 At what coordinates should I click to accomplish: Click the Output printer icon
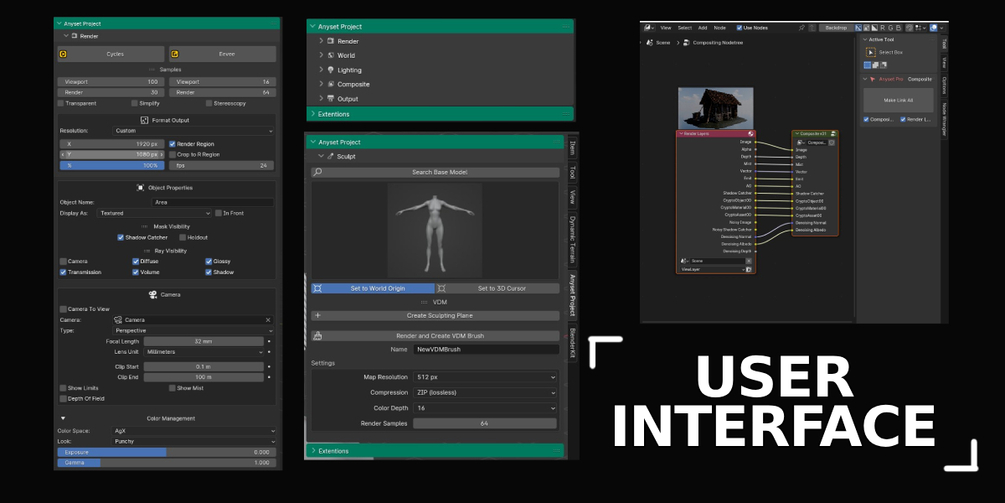(331, 99)
